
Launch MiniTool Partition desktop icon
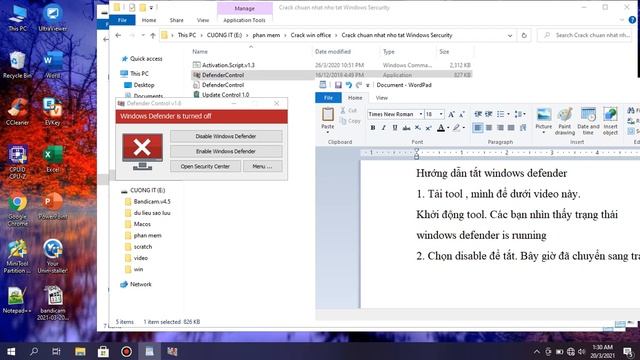pyautogui.click(x=17, y=257)
